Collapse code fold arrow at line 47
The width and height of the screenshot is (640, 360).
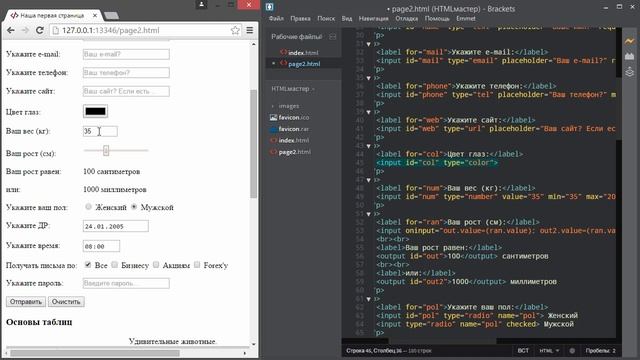[369, 180]
